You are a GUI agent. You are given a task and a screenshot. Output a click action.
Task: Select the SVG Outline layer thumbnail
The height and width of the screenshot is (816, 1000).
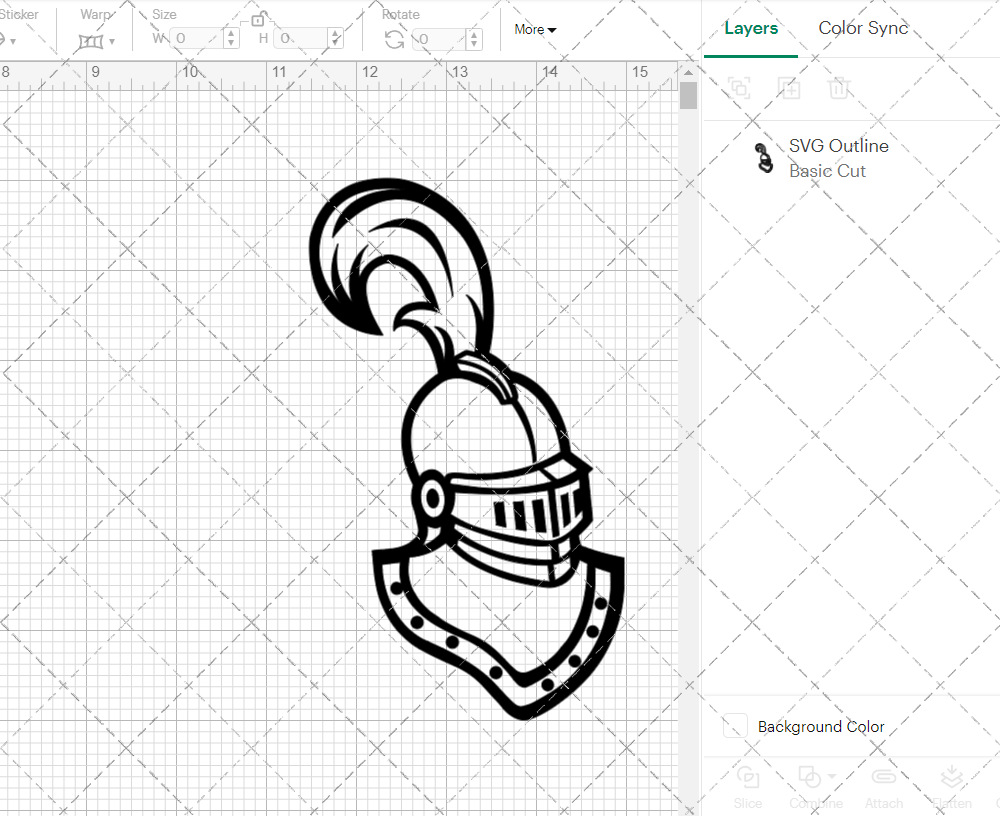(763, 158)
